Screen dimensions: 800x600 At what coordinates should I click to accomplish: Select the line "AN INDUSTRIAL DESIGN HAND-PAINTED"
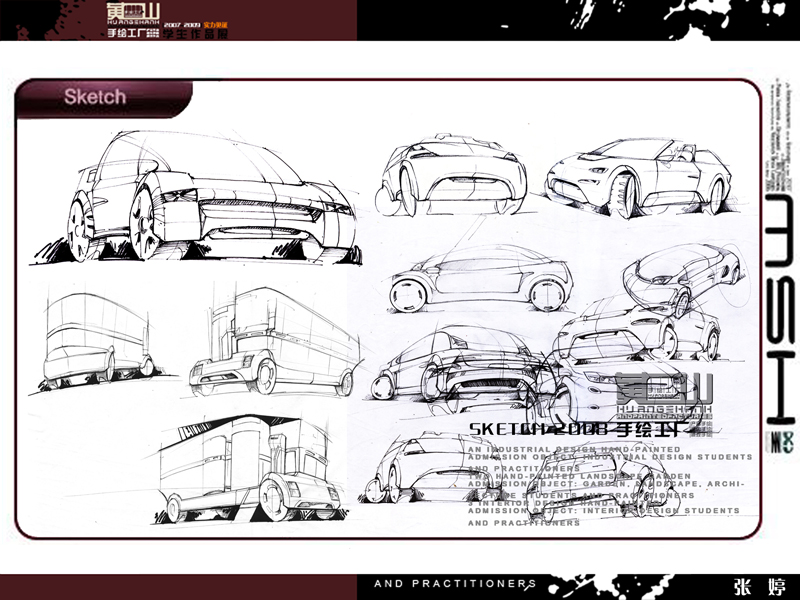coord(574,449)
